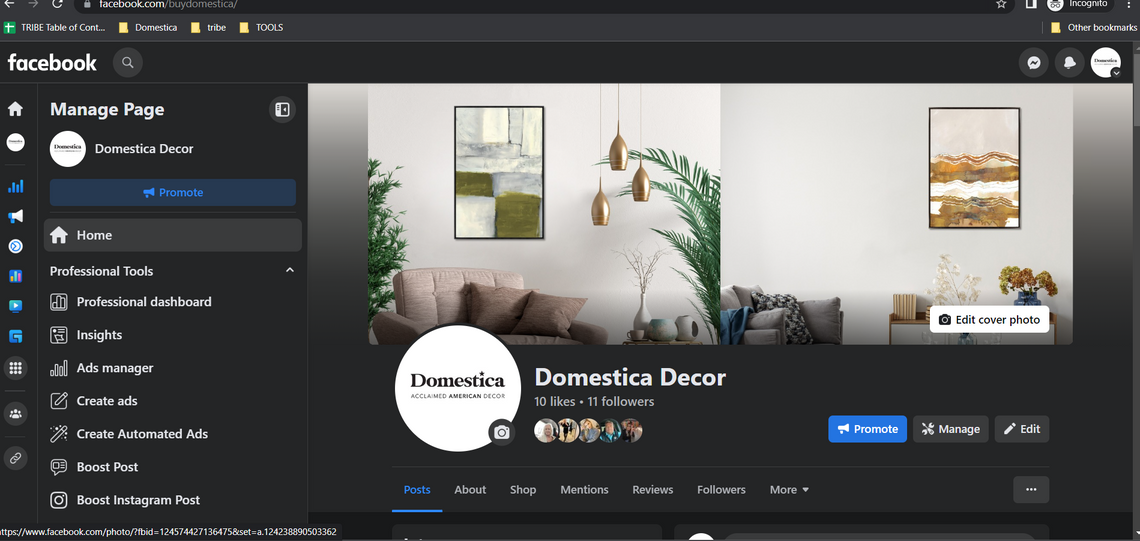This screenshot has width=1140, height=541.
Task: Open the account profile menu avatar
Action: pyautogui.click(x=1106, y=63)
